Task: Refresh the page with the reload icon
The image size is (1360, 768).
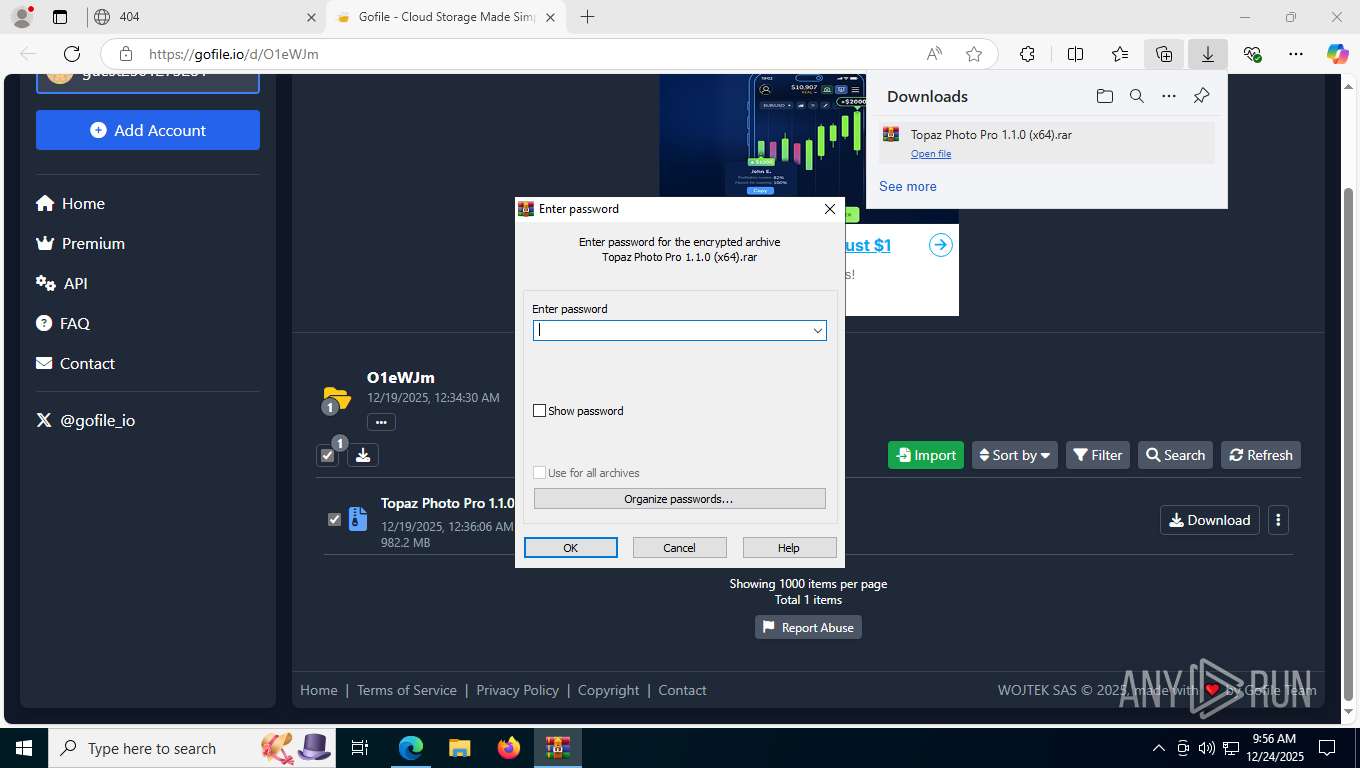Action: (x=72, y=54)
